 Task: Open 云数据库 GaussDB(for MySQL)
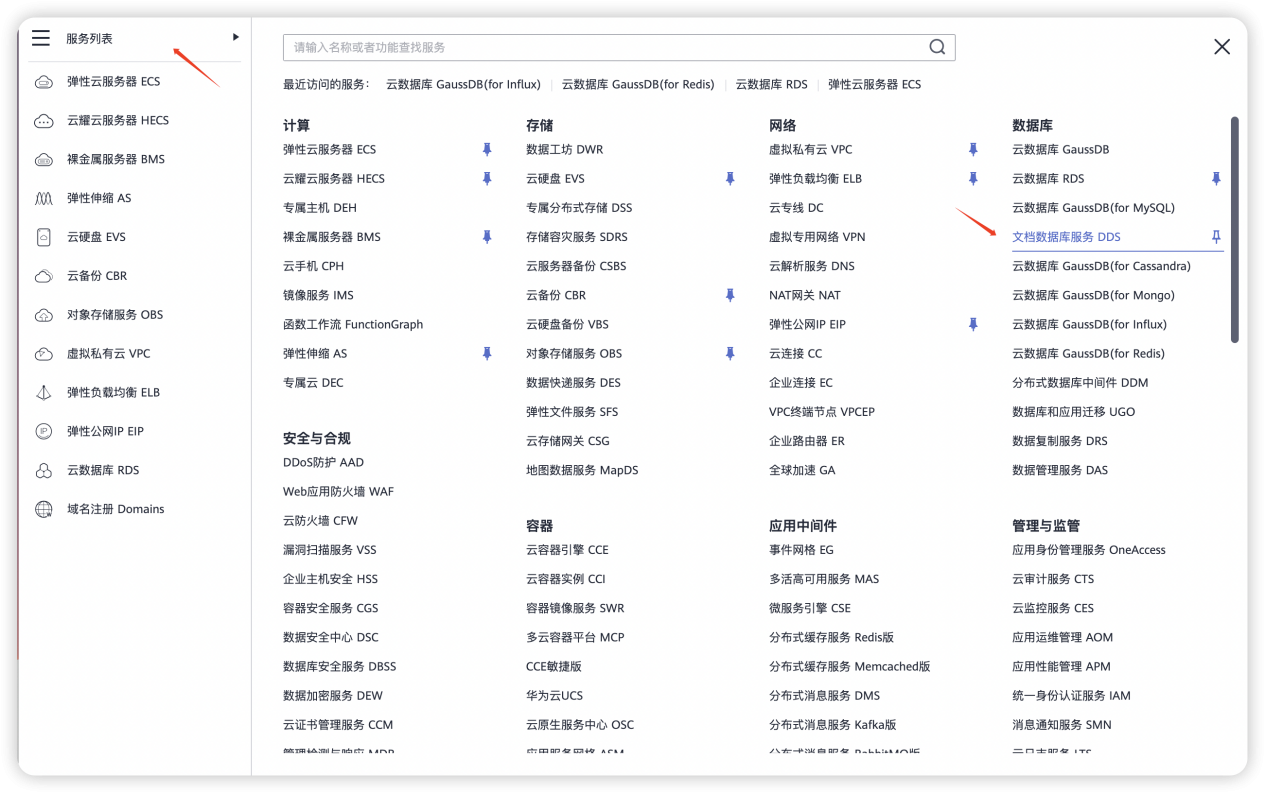pos(1093,208)
